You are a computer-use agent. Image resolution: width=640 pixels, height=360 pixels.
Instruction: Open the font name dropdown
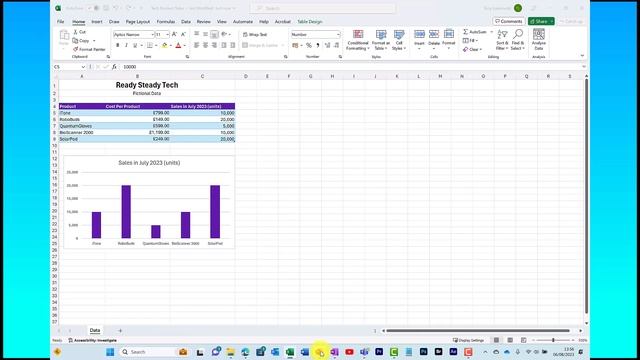coord(152,35)
